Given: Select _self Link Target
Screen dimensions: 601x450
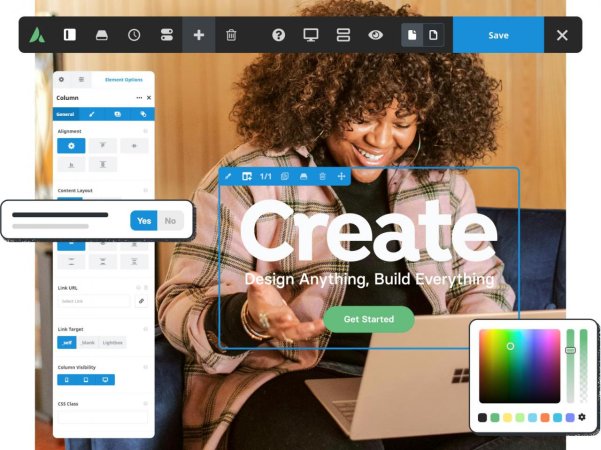Looking at the screenshot, I should (67, 342).
